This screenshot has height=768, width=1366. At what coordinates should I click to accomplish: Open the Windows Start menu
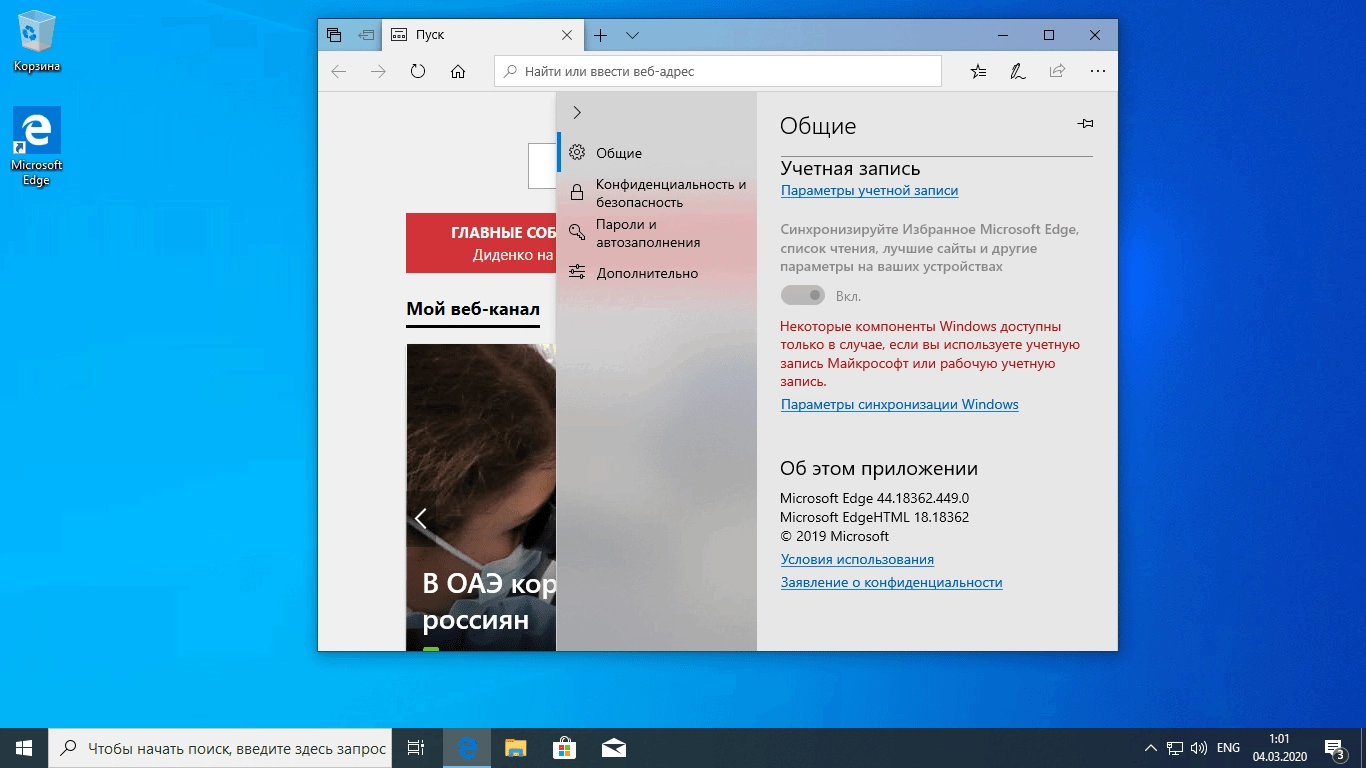[x=24, y=747]
